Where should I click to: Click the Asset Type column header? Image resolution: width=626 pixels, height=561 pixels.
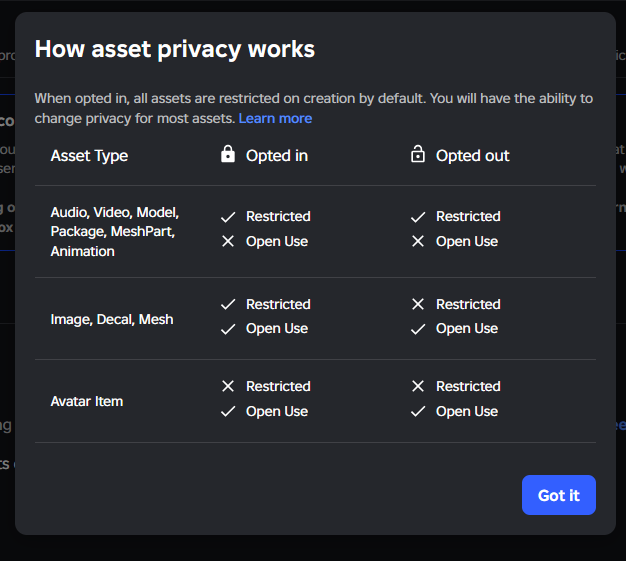[89, 156]
